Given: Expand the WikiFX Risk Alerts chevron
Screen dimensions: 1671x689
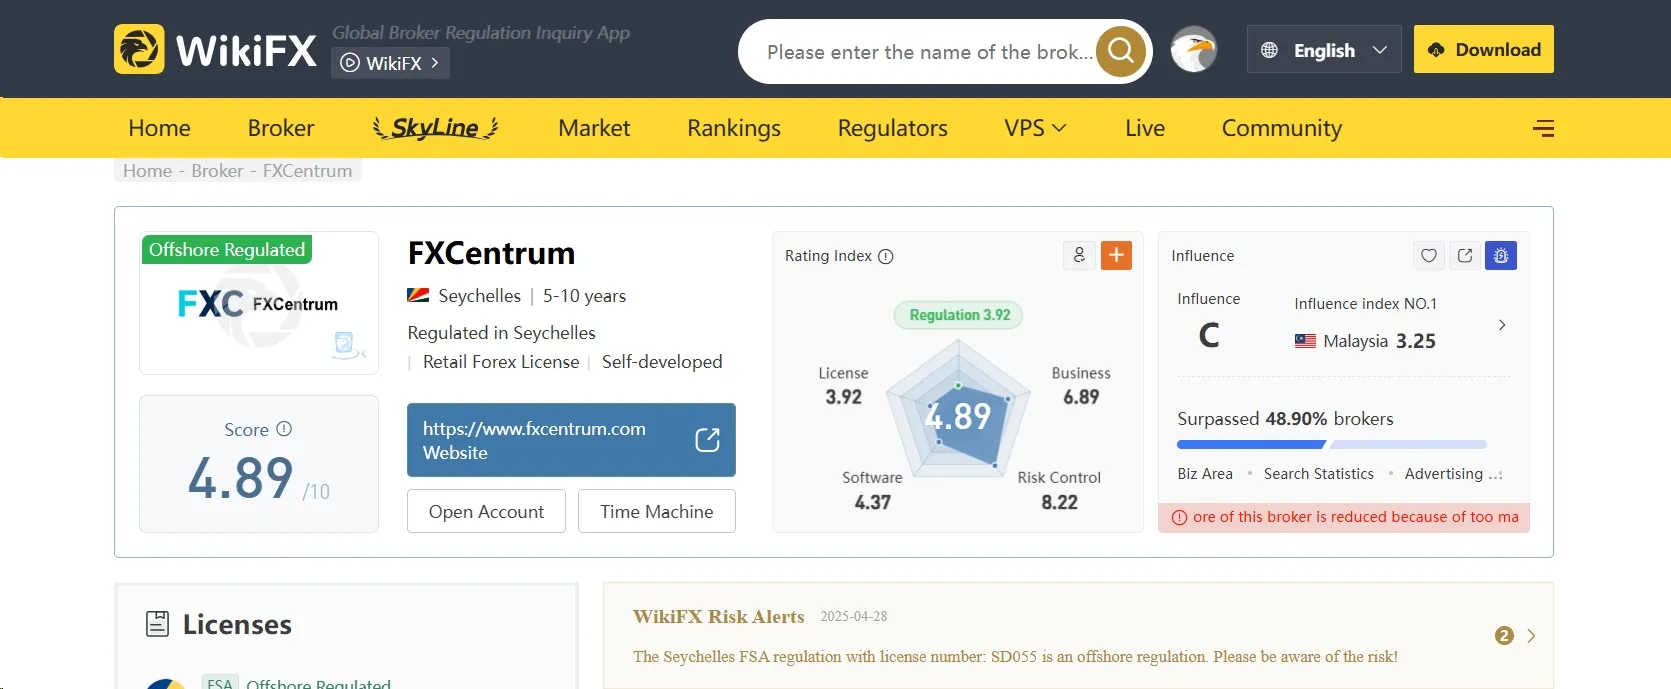Looking at the screenshot, I should [1531, 636].
